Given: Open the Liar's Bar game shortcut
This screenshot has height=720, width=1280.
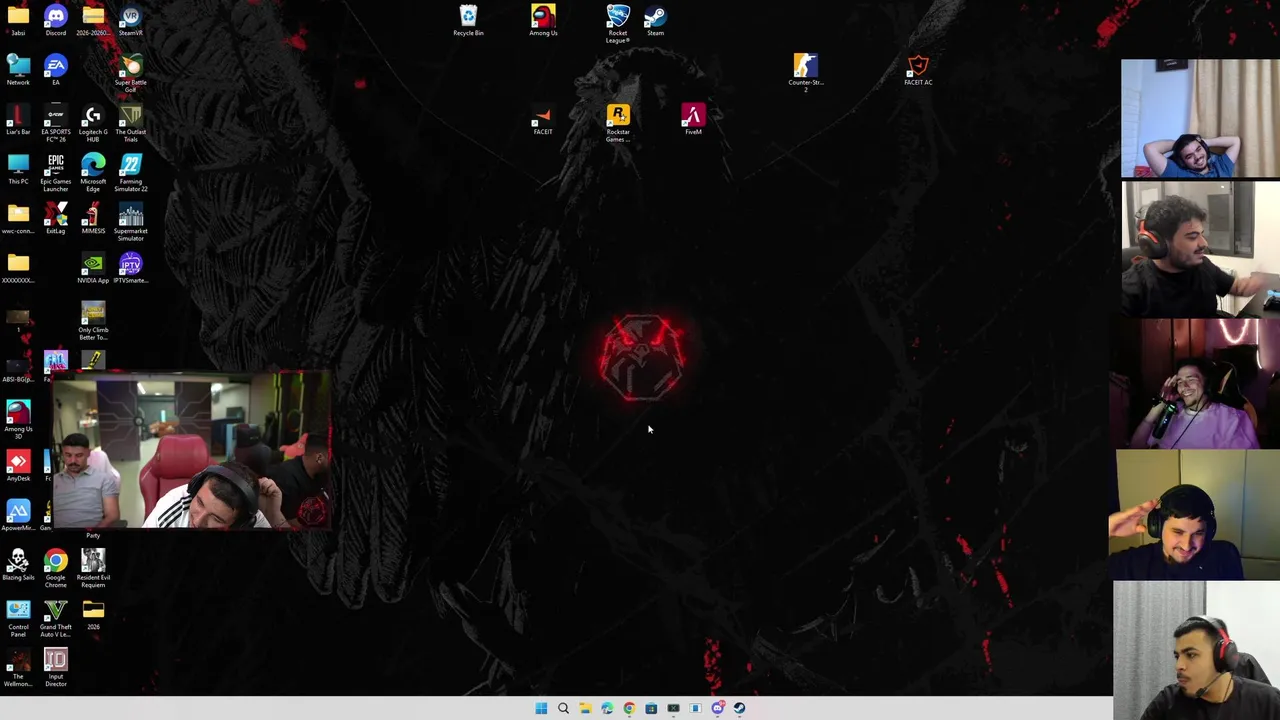Looking at the screenshot, I should click(18, 119).
